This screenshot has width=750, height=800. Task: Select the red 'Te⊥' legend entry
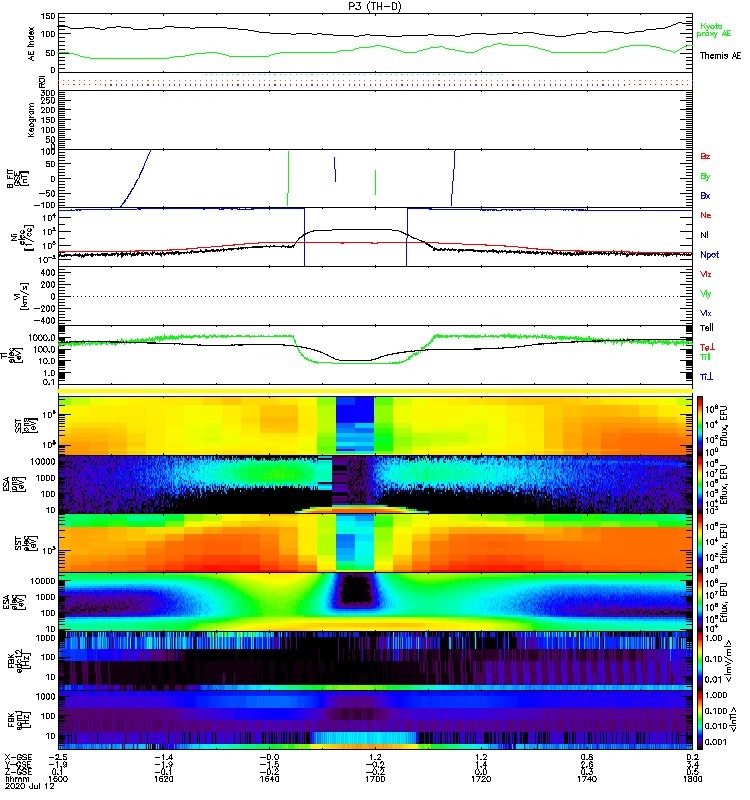point(707,347)
